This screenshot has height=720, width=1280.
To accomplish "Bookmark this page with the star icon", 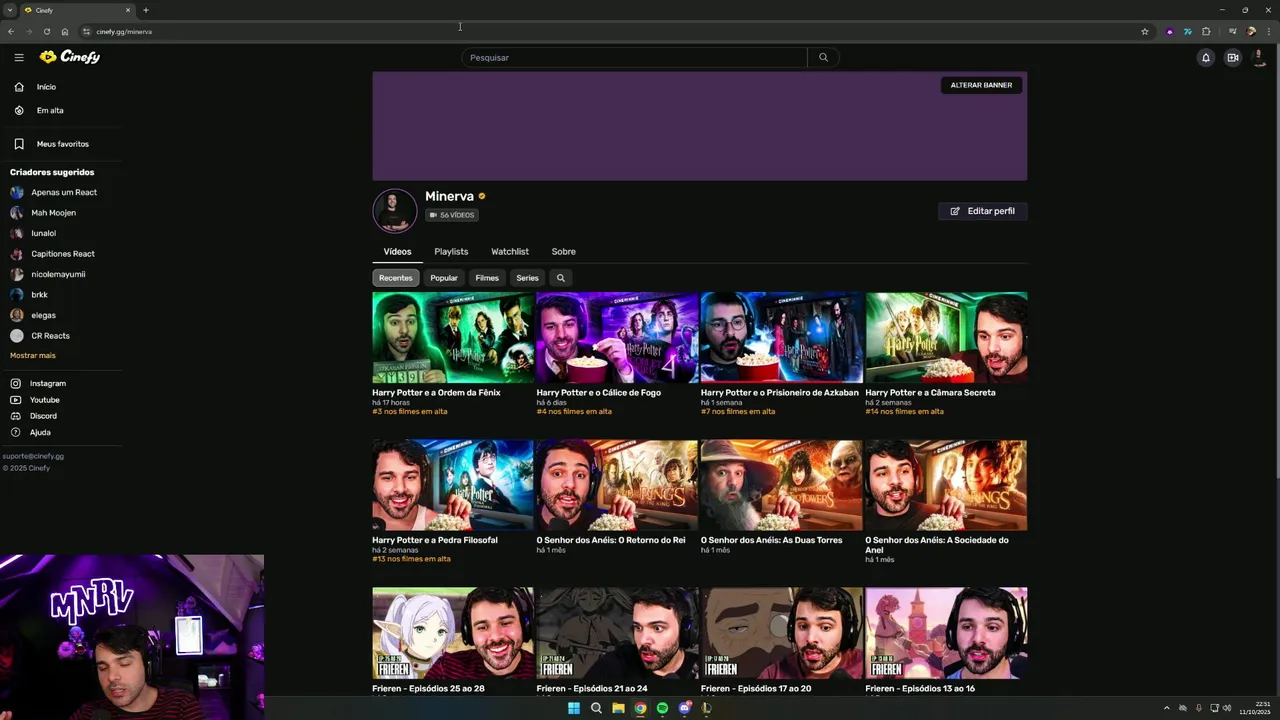I will pyautogui.click(x=1145, y=31).
